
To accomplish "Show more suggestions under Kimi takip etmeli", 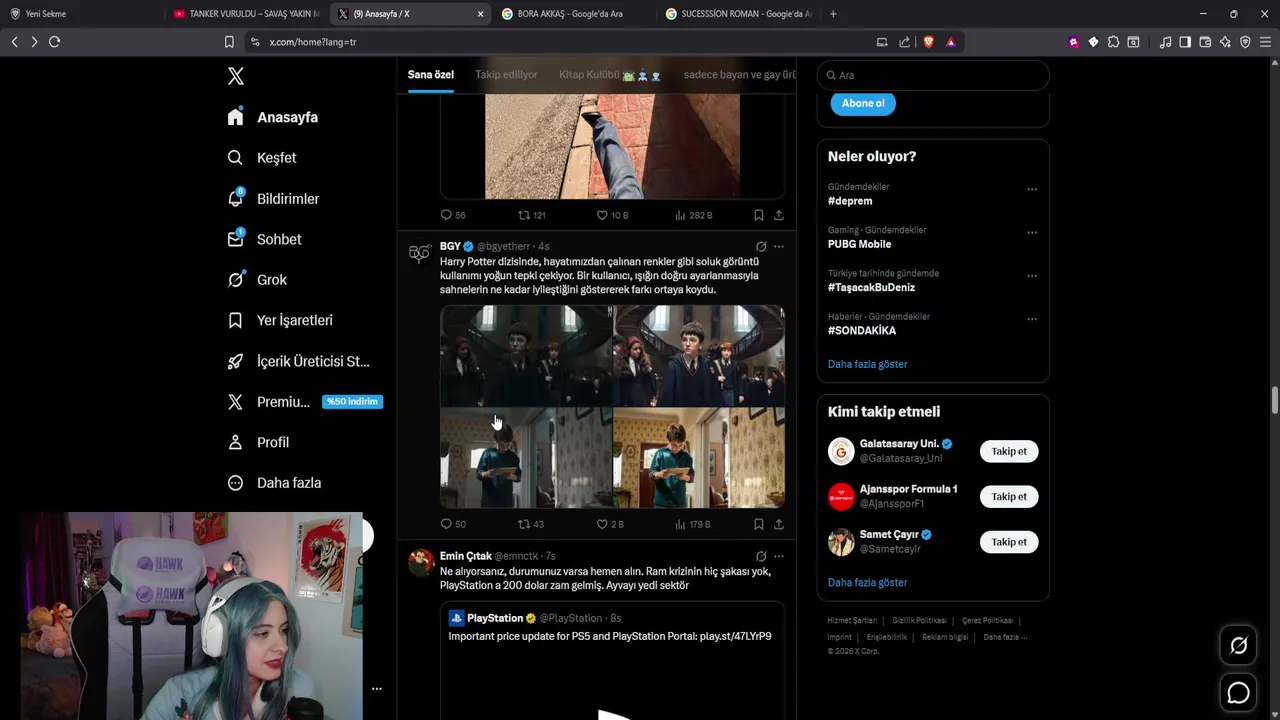I will (x=867, y=582).
